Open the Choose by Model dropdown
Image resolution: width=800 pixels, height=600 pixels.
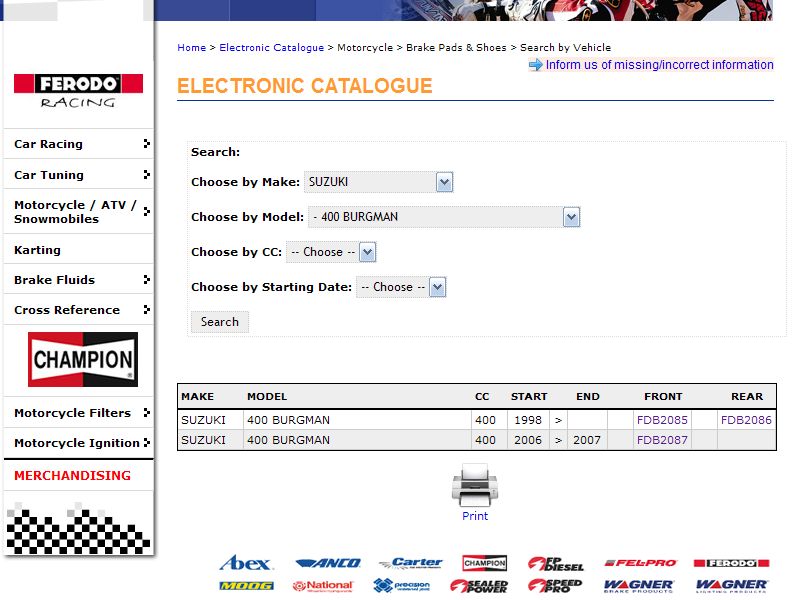pyautogui.click(x=444, y=217)
